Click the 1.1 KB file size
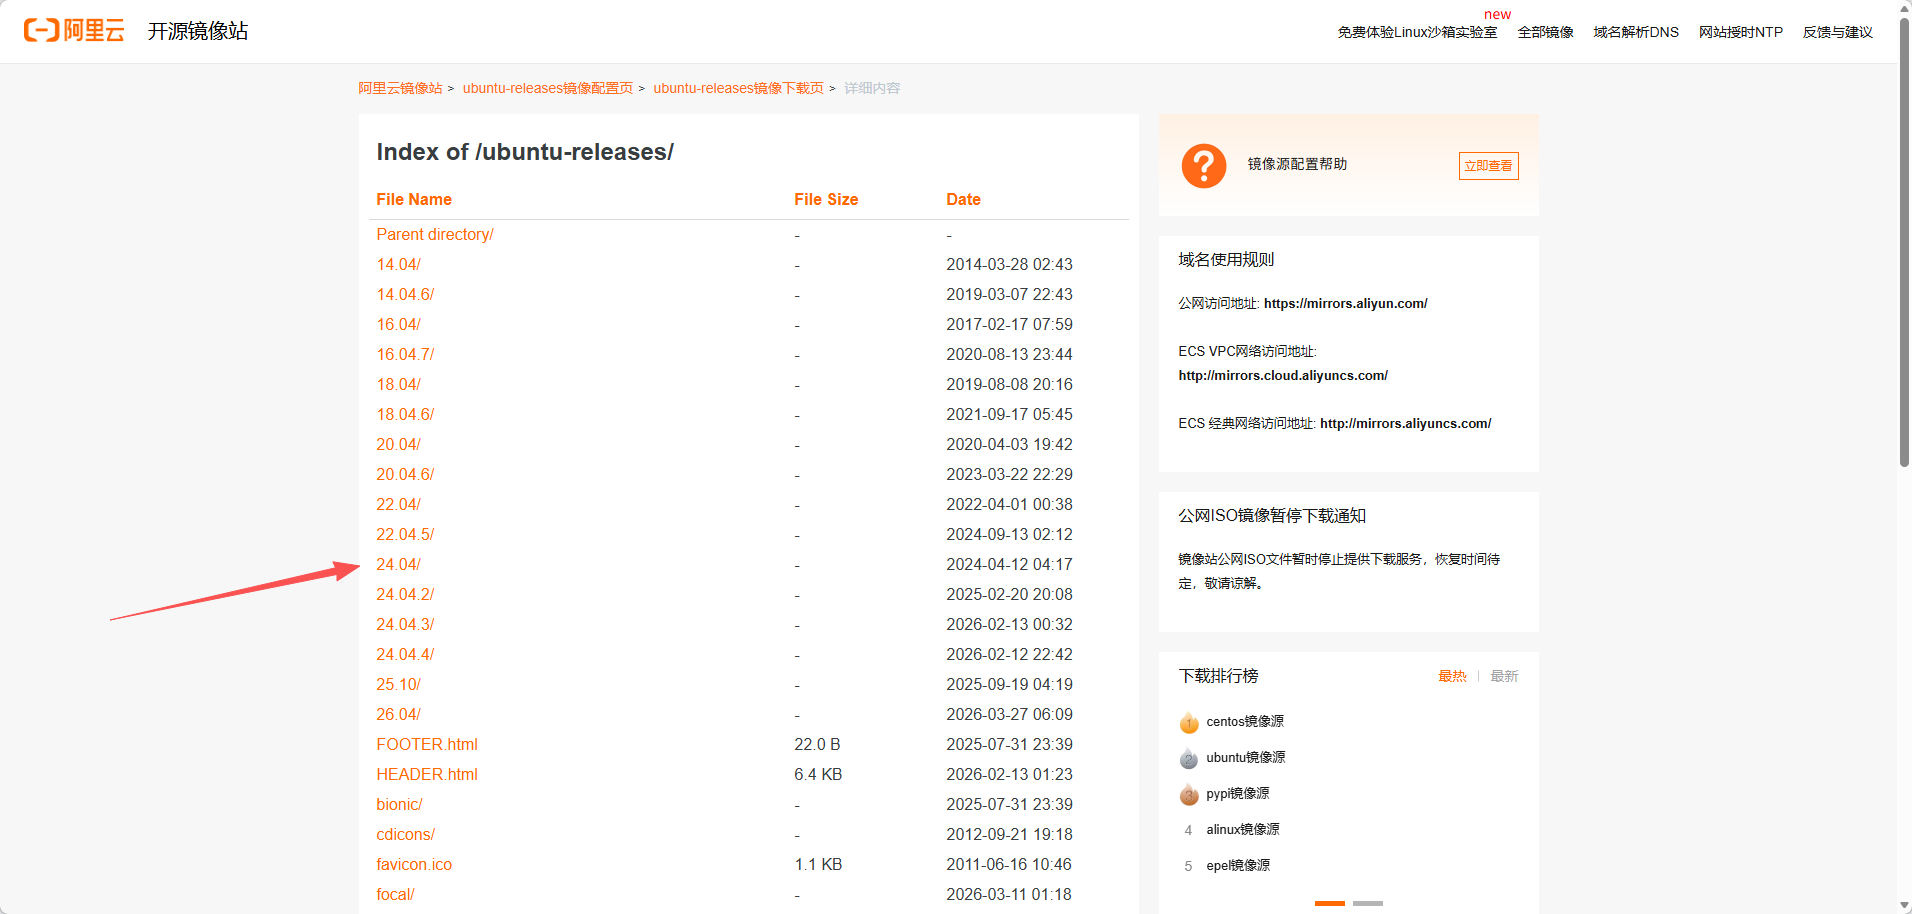This screenshot has height=914, width=1912. [818, 864]
